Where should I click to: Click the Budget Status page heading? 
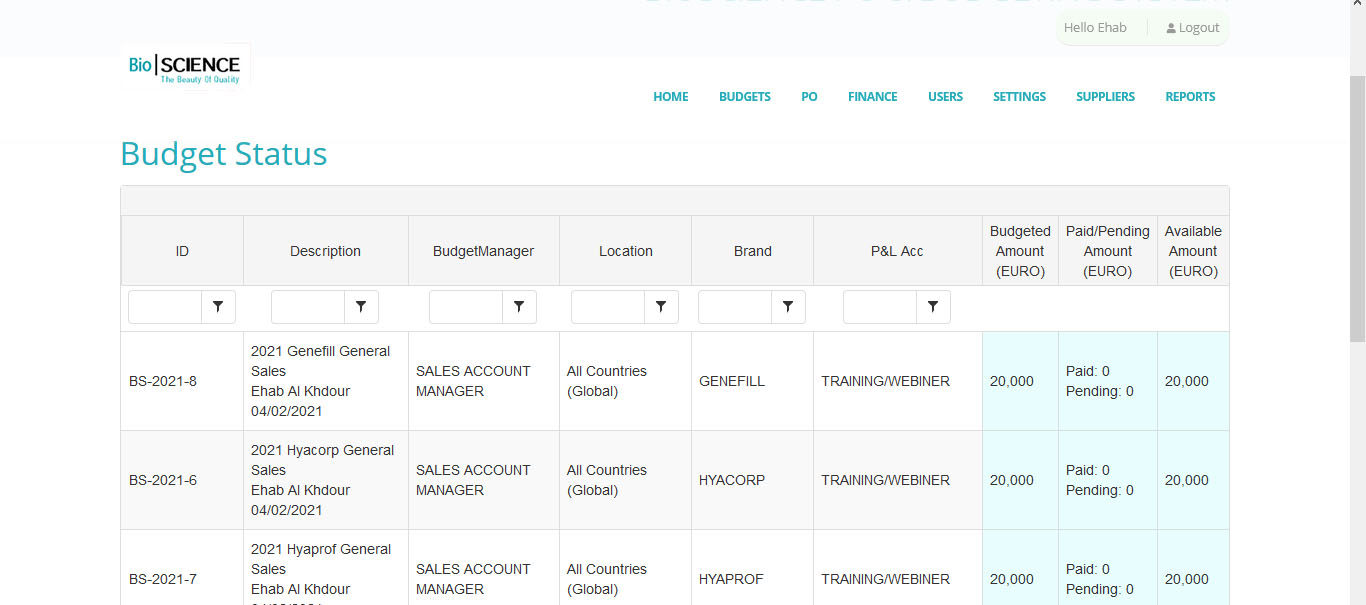tap(224, 154)
